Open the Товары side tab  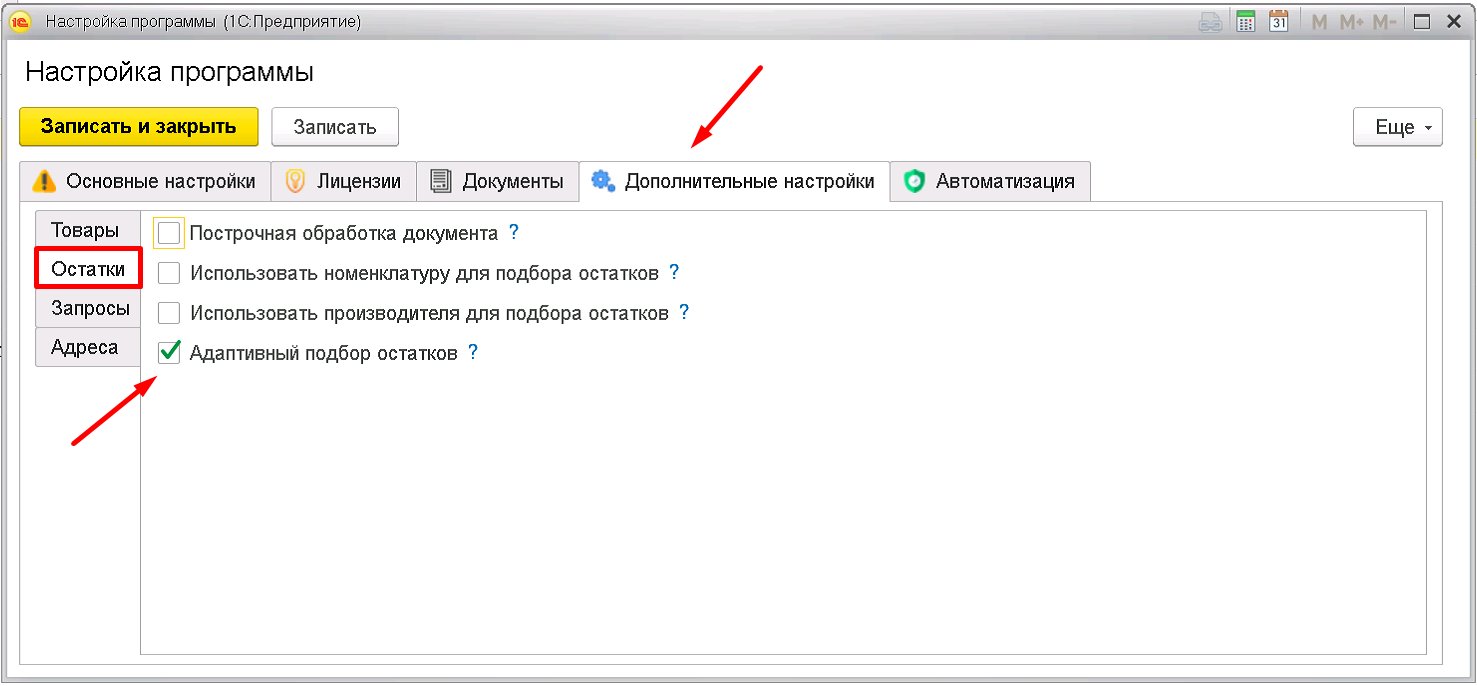(x=87, y=230)
